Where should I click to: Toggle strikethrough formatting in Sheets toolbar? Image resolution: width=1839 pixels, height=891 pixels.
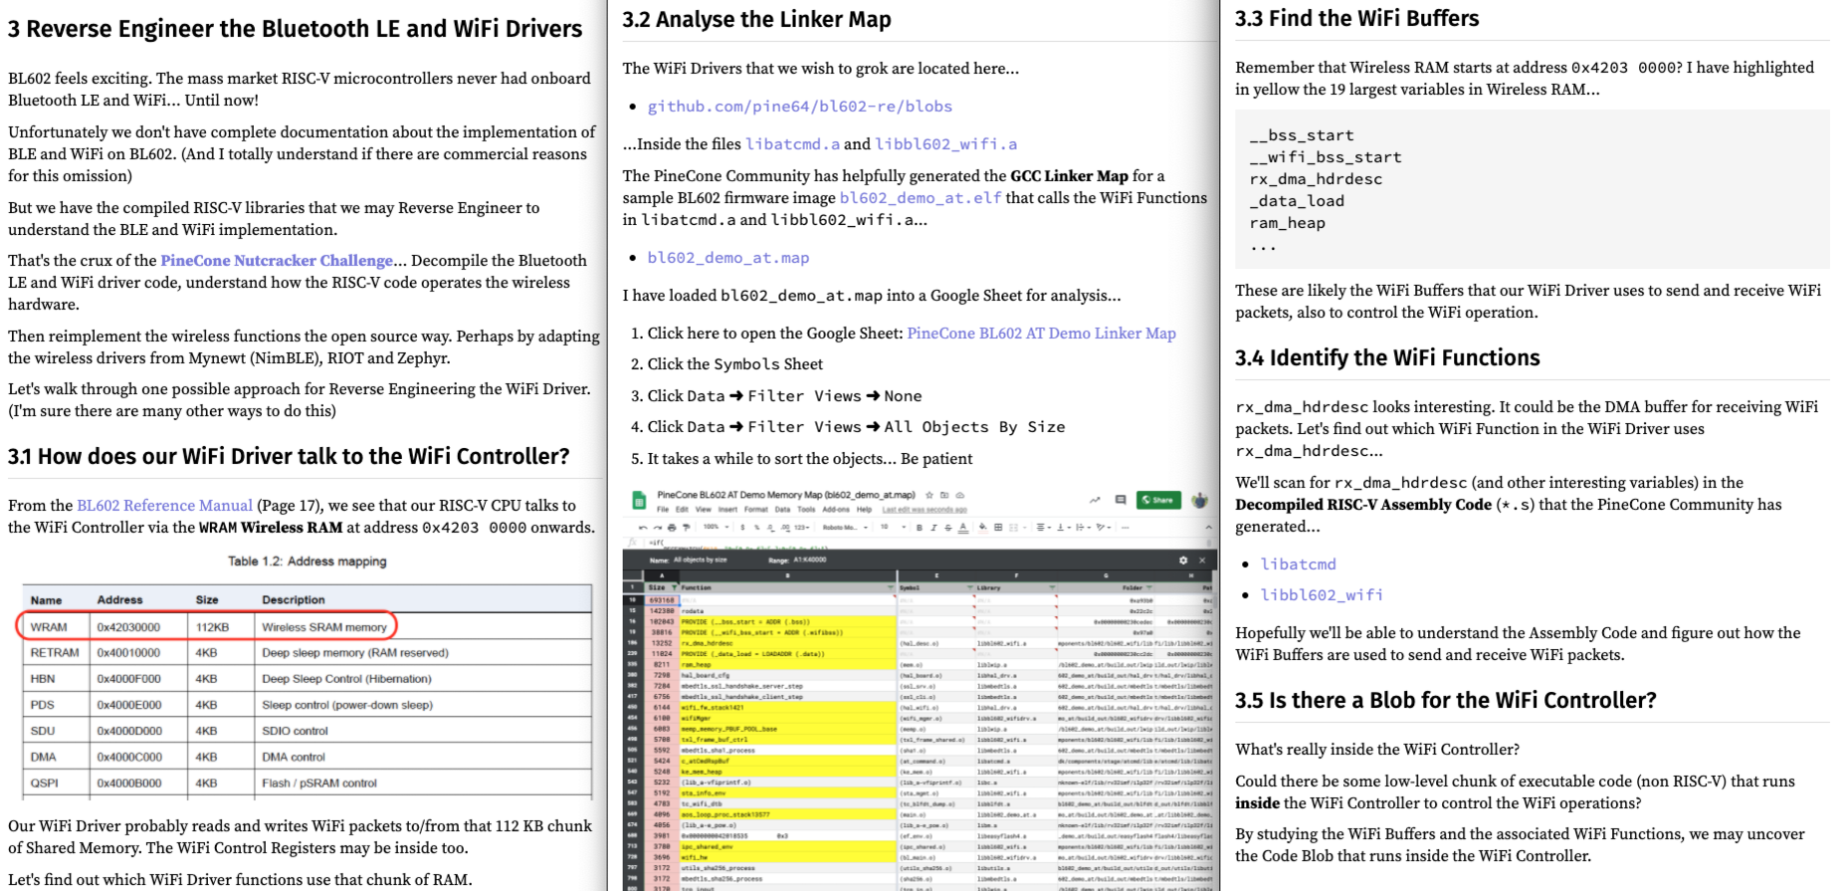(947, 527)
